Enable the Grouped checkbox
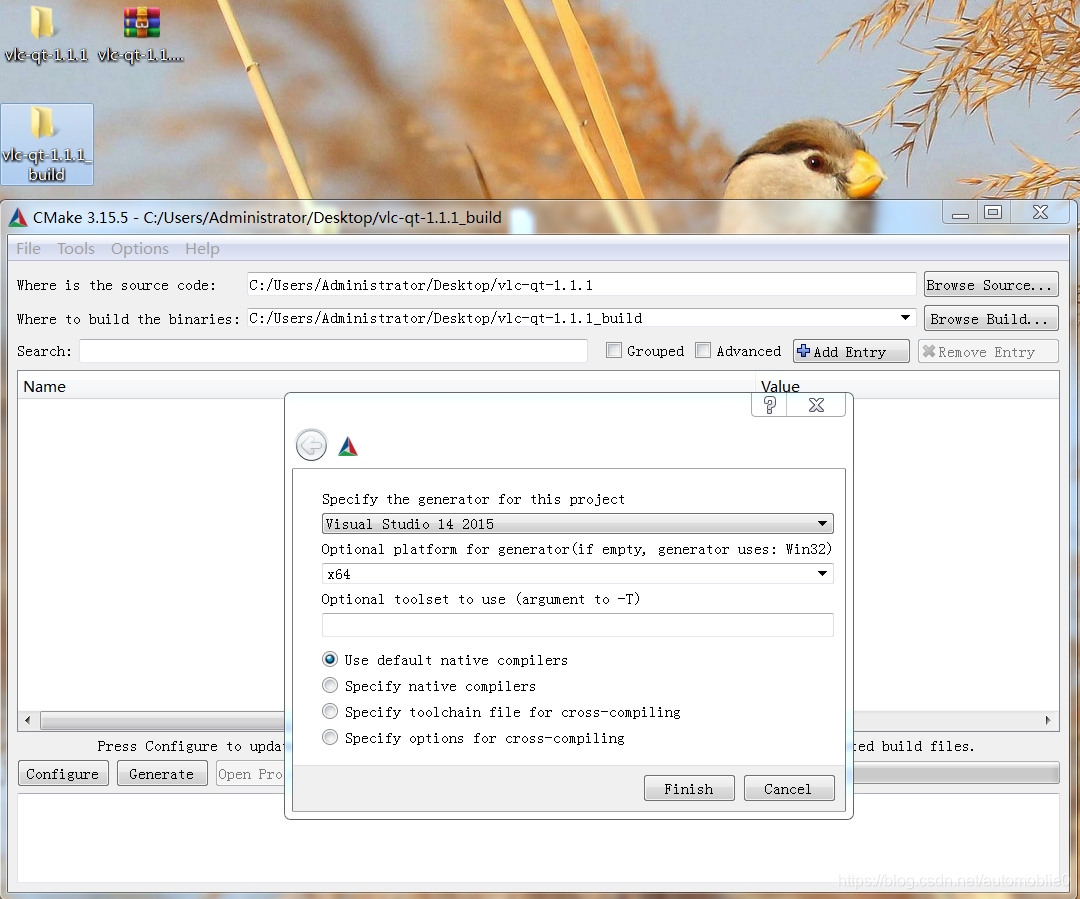The image size is (1080, 899). coord(614,350)
